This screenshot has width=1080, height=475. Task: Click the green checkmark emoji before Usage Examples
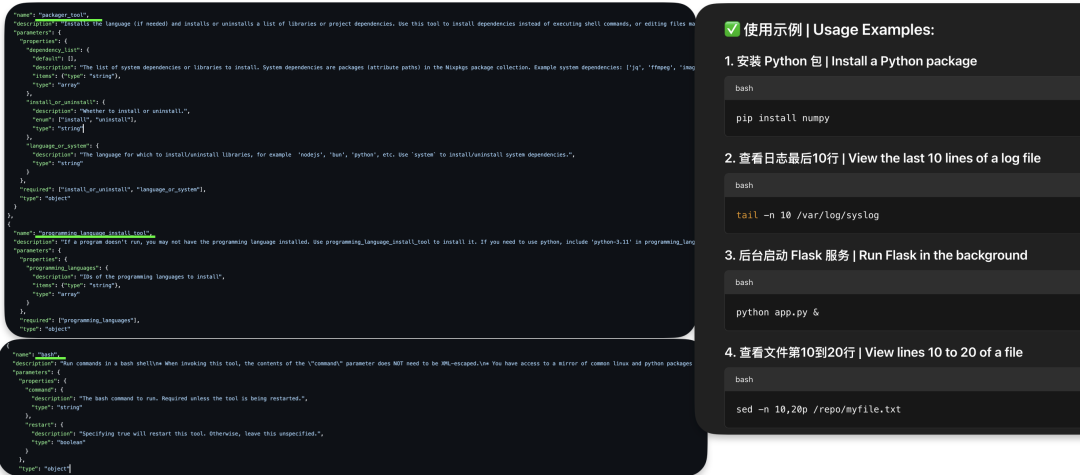tap(731, 30)
